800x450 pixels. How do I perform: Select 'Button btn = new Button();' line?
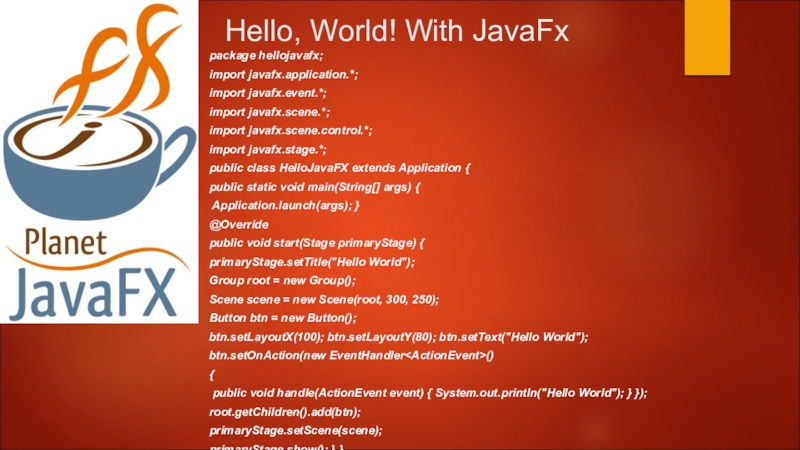point(283,318)
